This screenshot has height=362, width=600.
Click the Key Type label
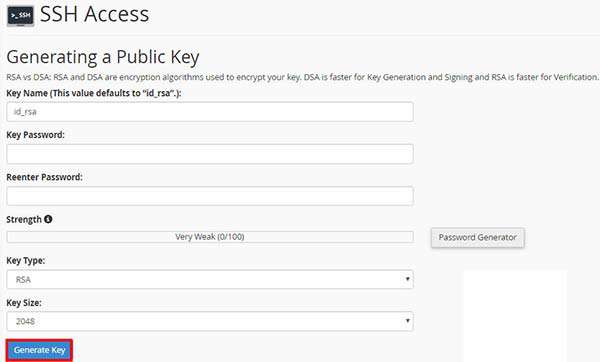pyautogui.click(x=26, y=261)
